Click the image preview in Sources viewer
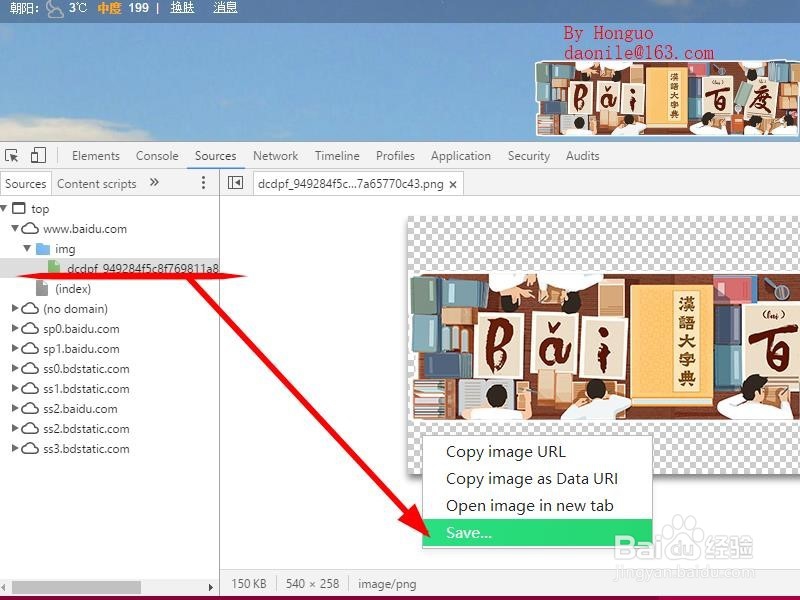Image resolution: width=800 pixels, height=600 pixels. (605, 346)
